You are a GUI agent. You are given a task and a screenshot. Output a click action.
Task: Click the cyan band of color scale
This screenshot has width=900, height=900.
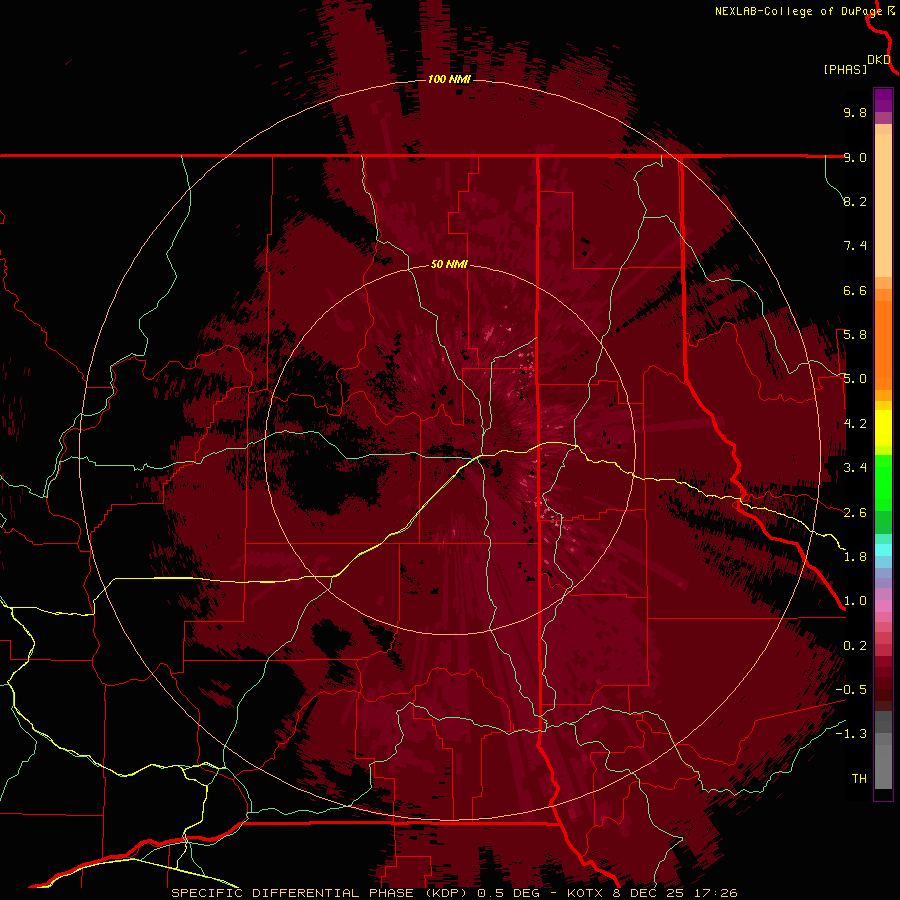(883, 550)
